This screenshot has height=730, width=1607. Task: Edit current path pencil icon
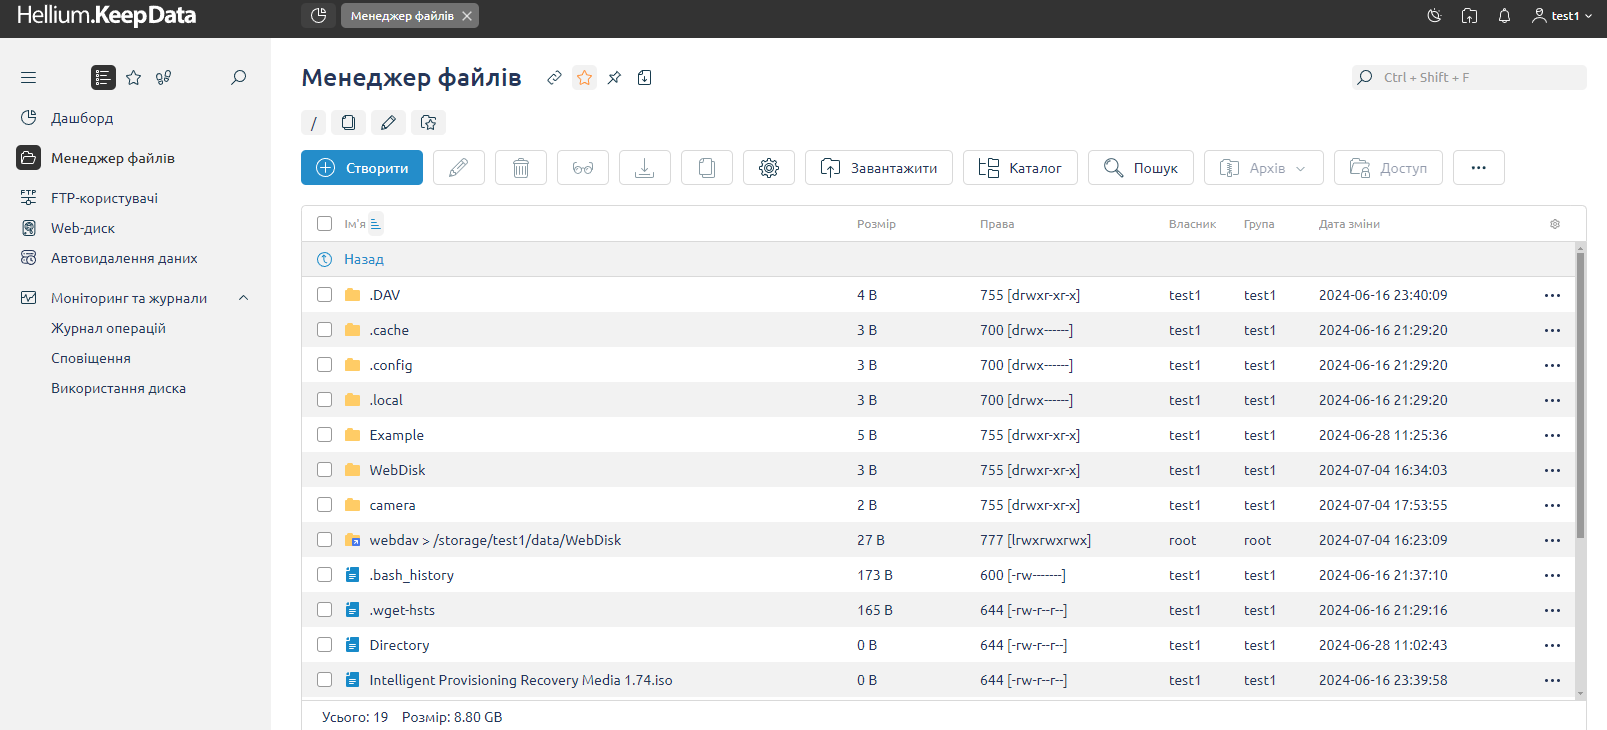388,122
